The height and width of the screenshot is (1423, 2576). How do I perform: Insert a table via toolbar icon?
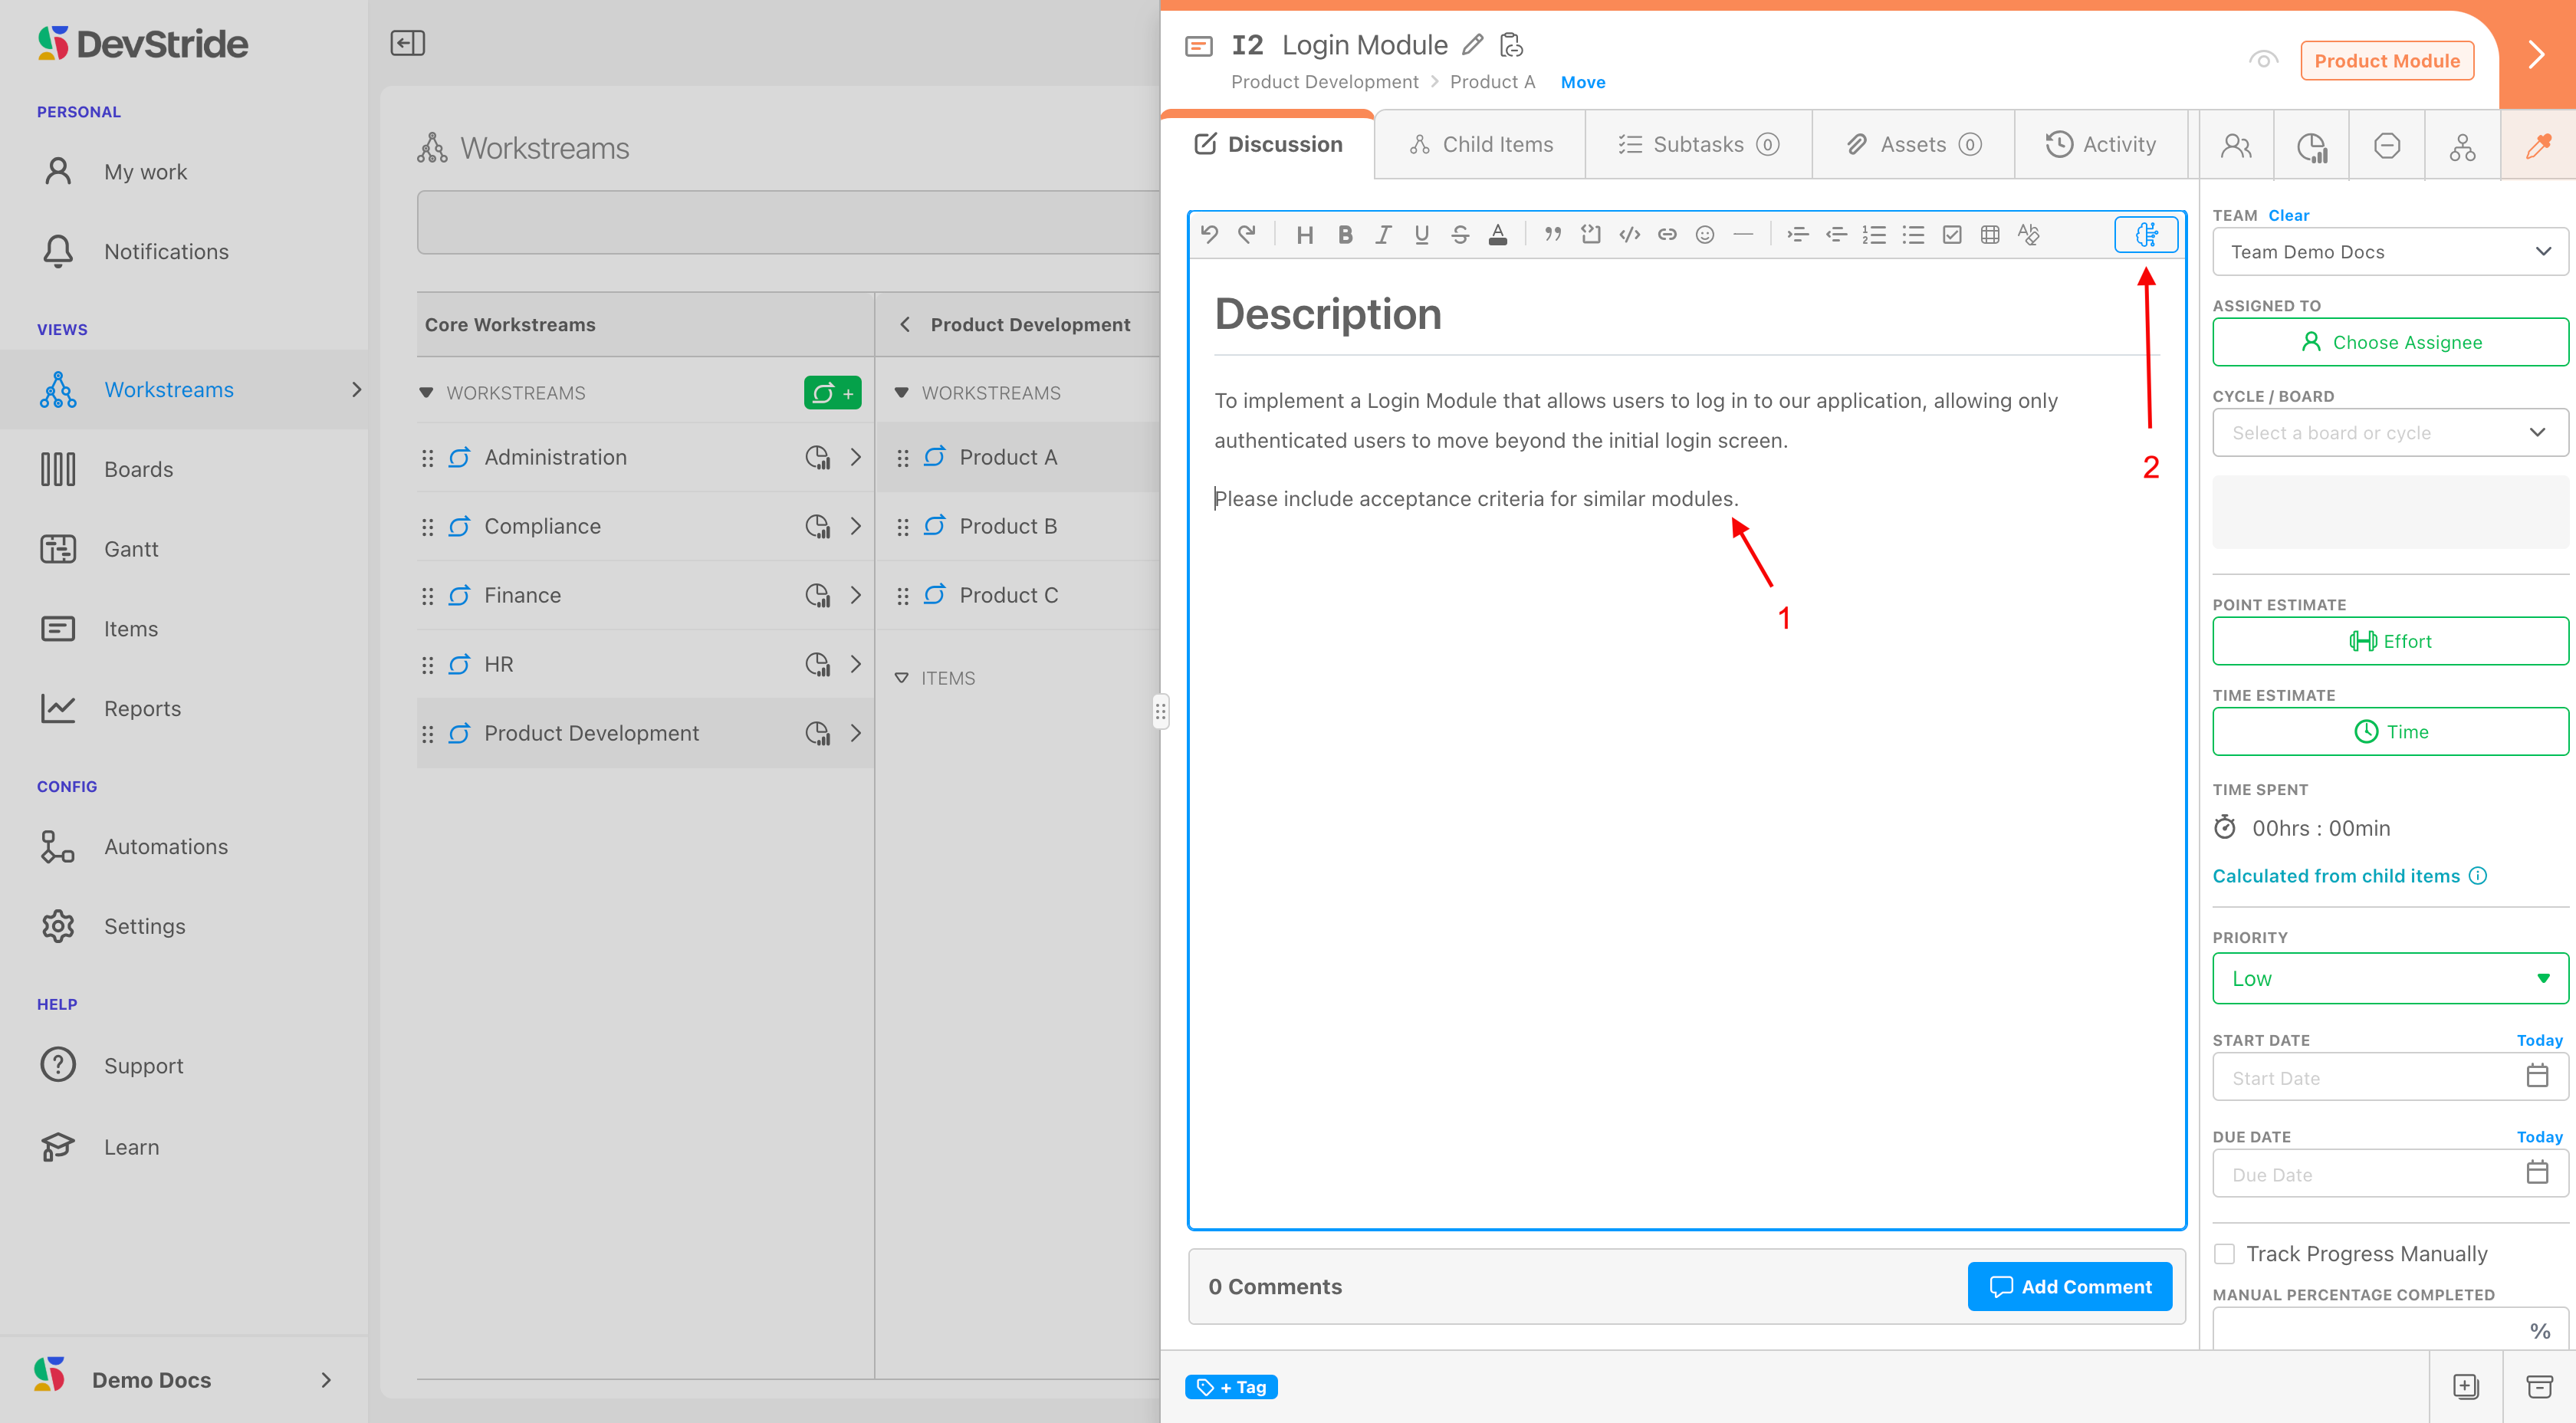[1990, 235]
